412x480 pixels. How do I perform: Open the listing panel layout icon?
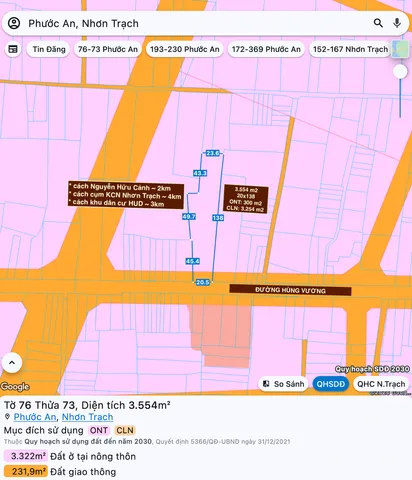tap(13, 49)
